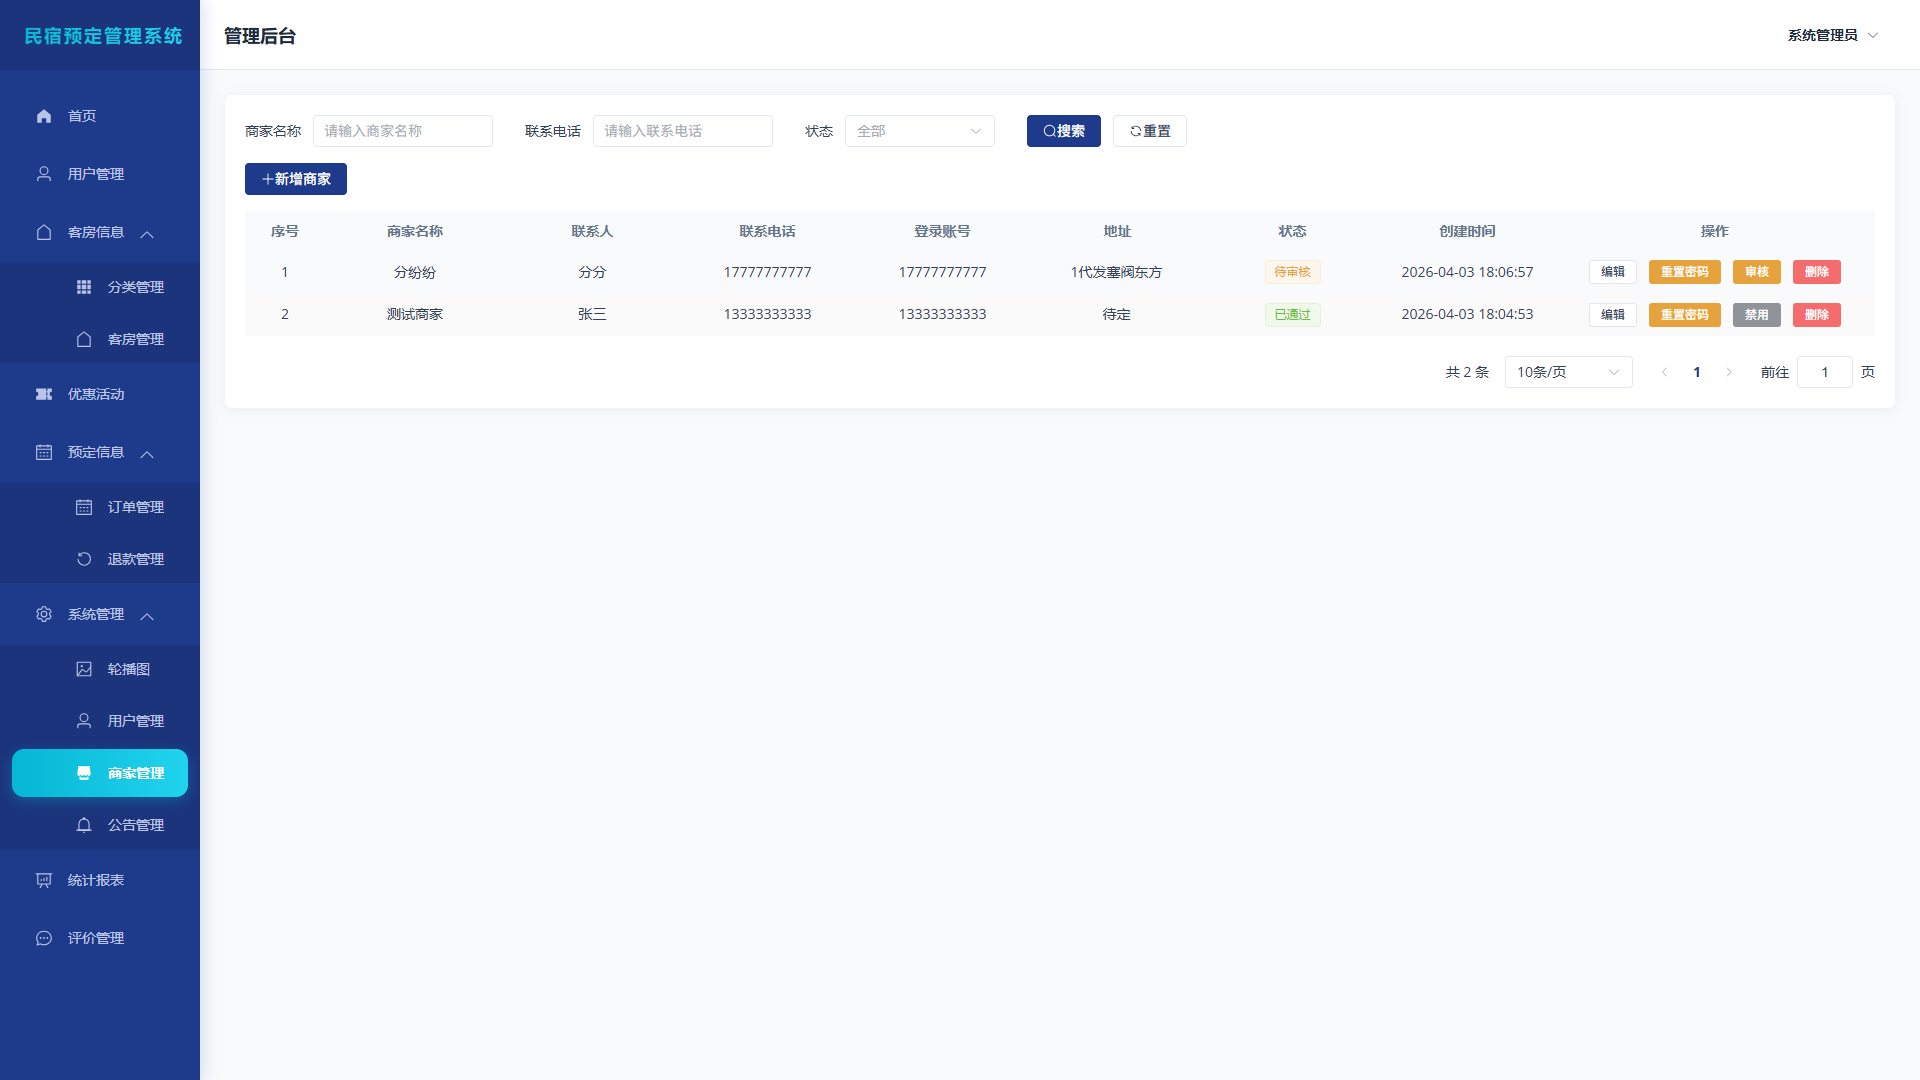Screen dimensions: 1920x1080
Task: Go to 首页 in sidebar
Action: click(100, 116)
